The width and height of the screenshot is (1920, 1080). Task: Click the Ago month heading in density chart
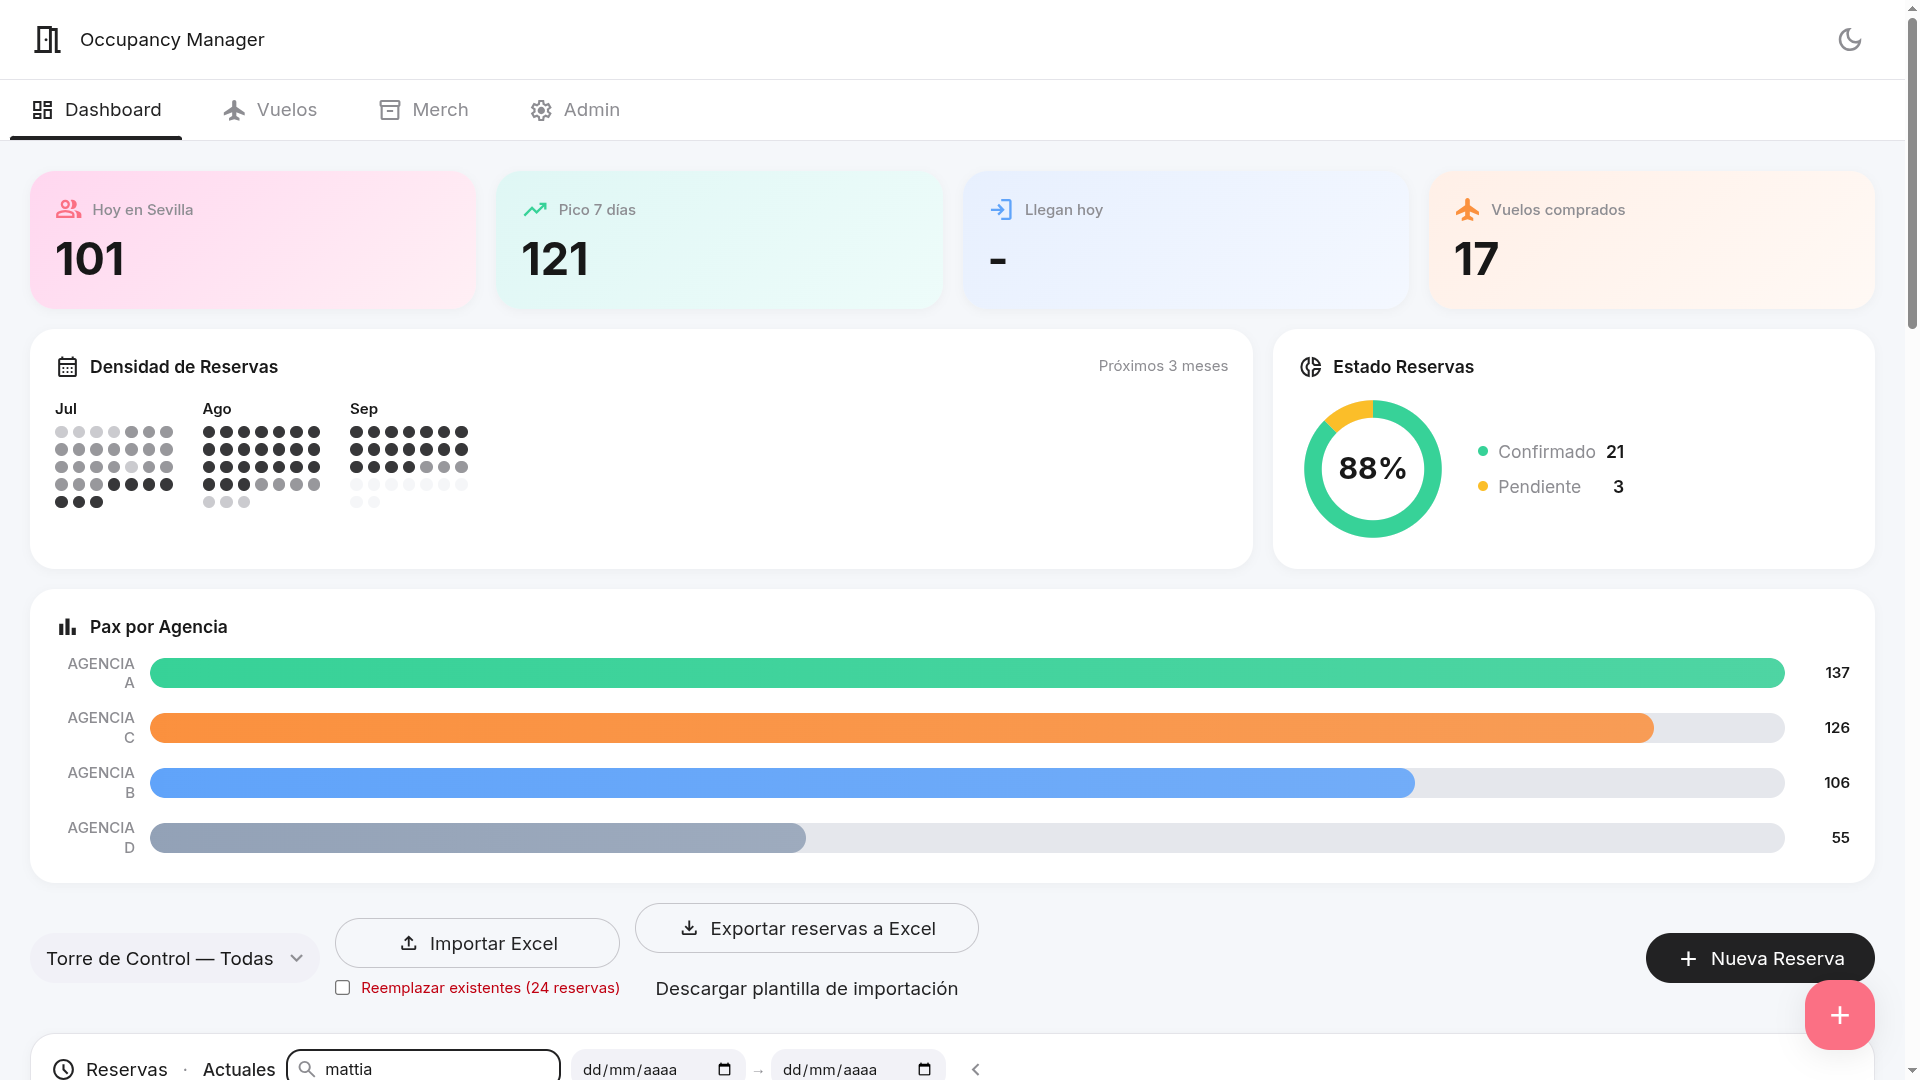pyautogui.click(x=217, y=409)
